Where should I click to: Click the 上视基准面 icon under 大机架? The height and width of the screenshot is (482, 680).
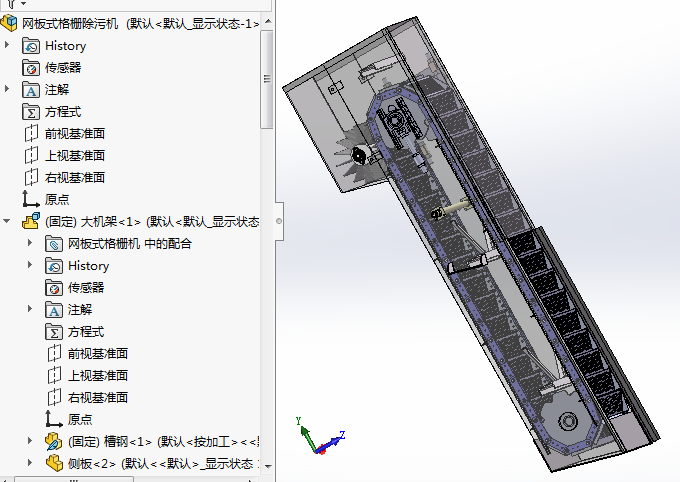point(54,375)
